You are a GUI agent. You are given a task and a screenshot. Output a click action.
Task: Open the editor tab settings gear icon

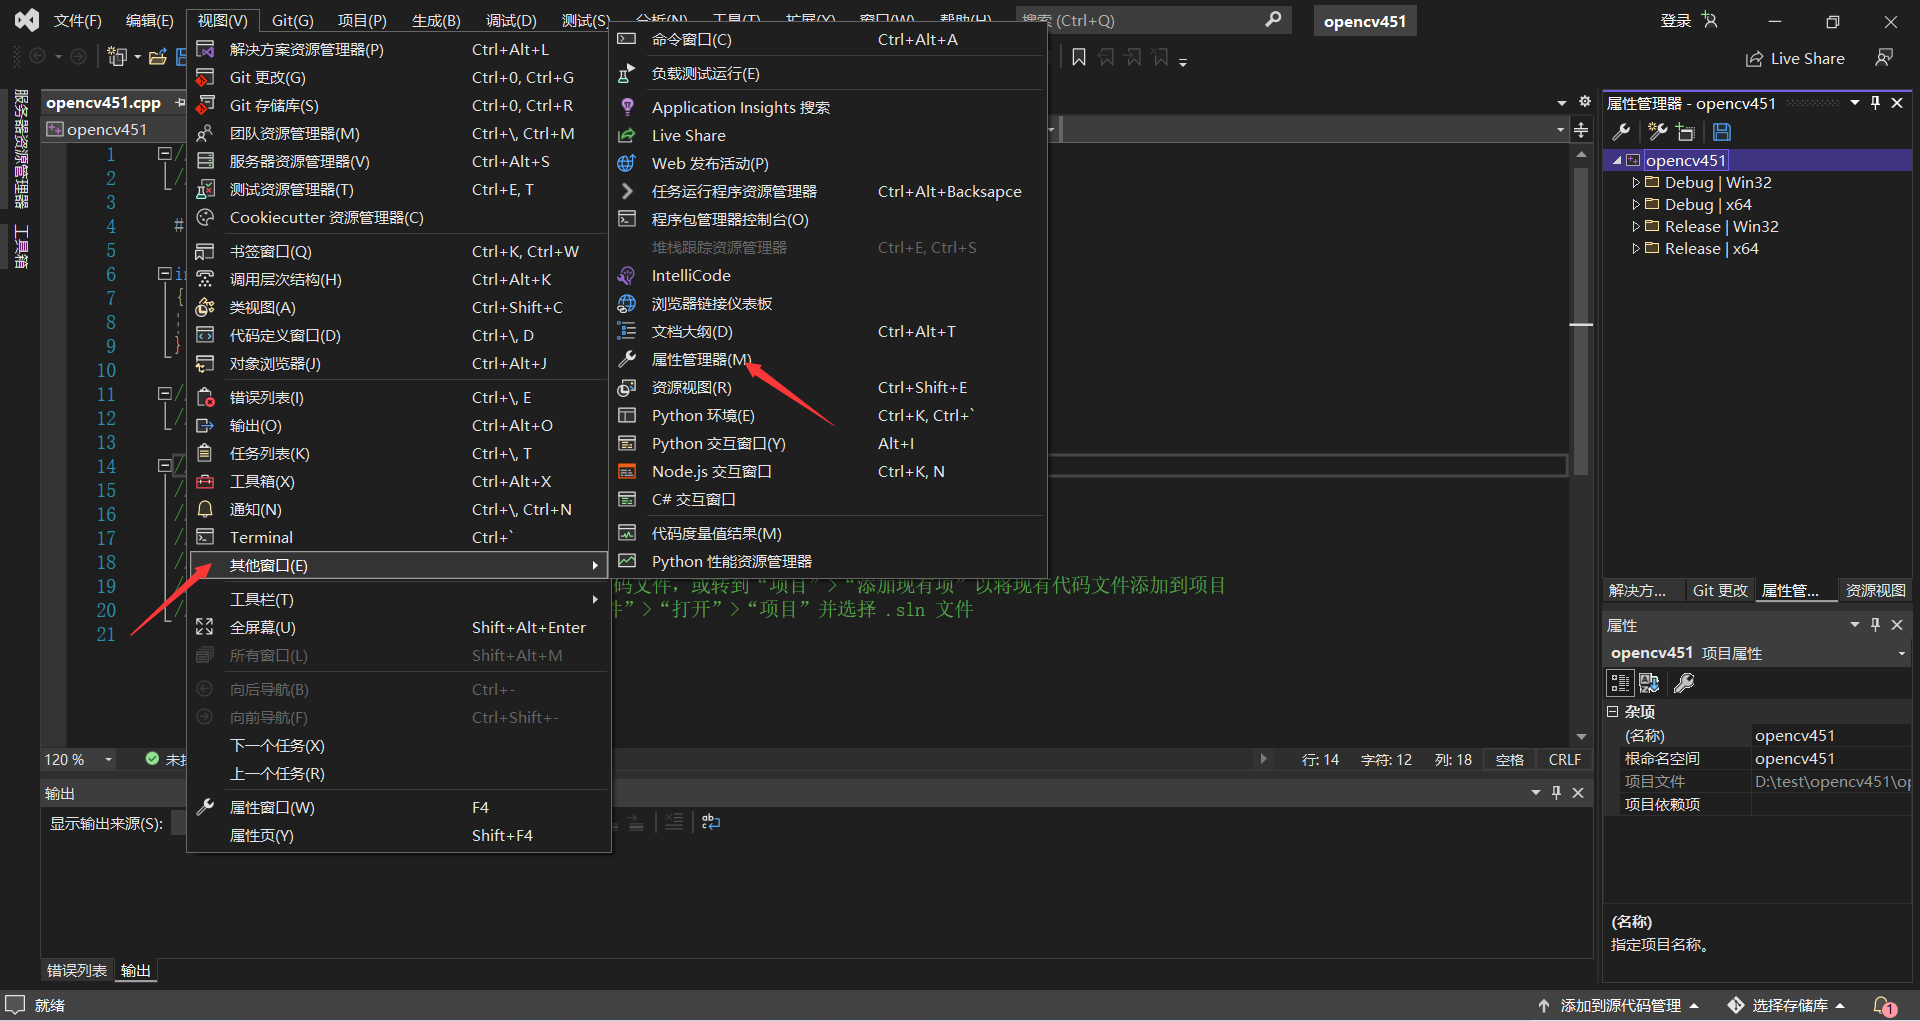coord(1585,102)
